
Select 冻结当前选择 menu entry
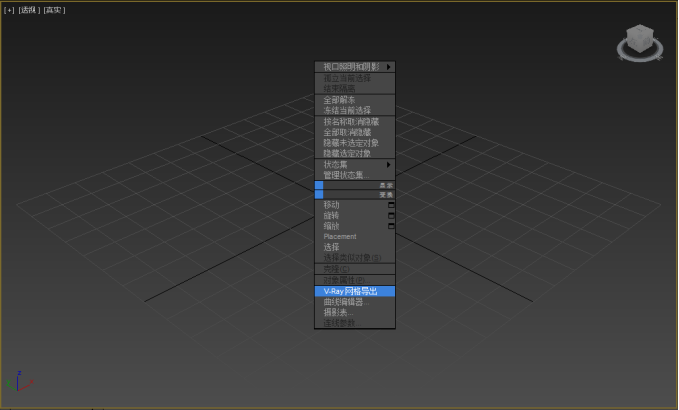[x=355, y=110]
